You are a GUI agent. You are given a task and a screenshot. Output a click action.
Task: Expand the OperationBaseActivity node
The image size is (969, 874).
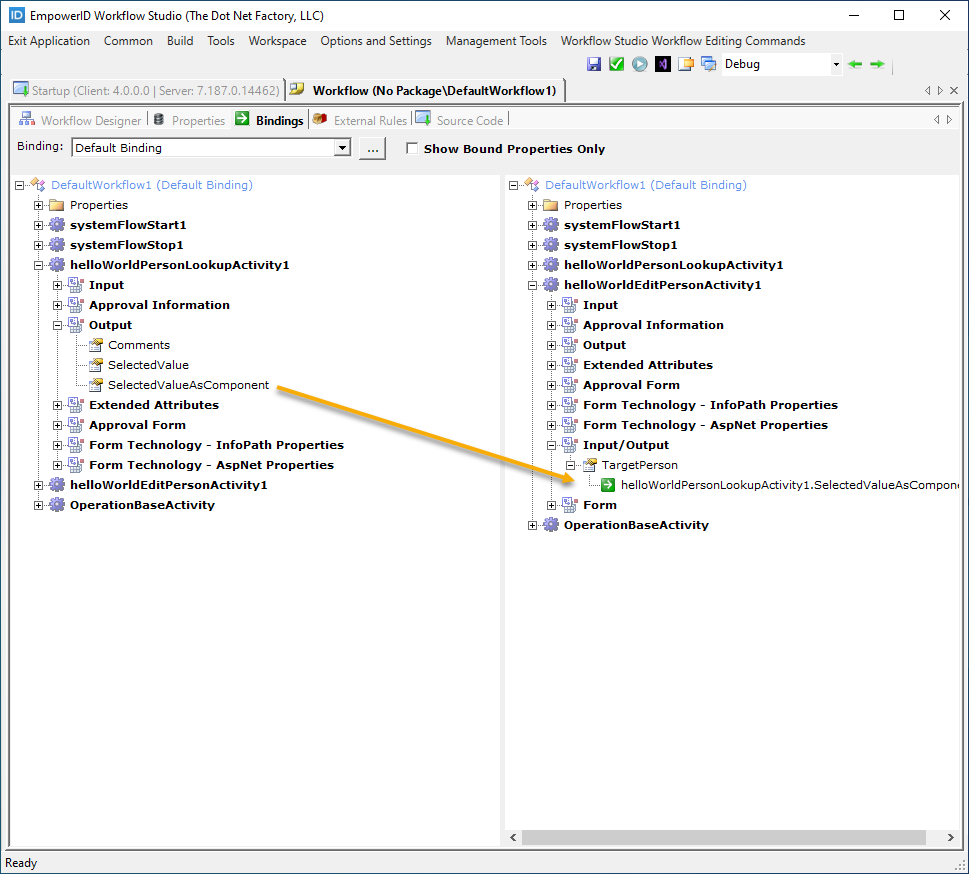pyautogui.click(x=35, y=504)
